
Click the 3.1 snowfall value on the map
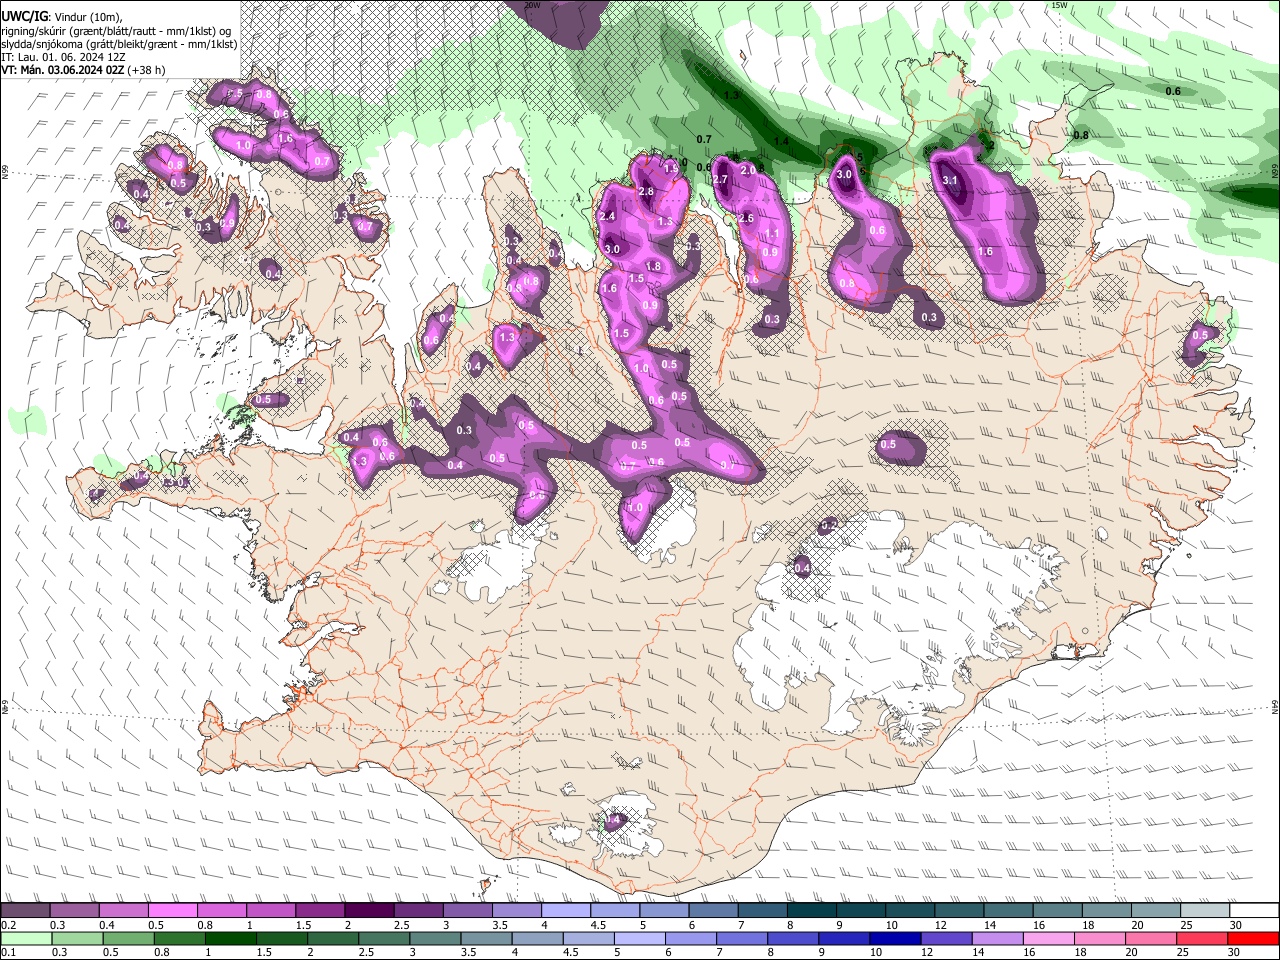click(950, 180)
